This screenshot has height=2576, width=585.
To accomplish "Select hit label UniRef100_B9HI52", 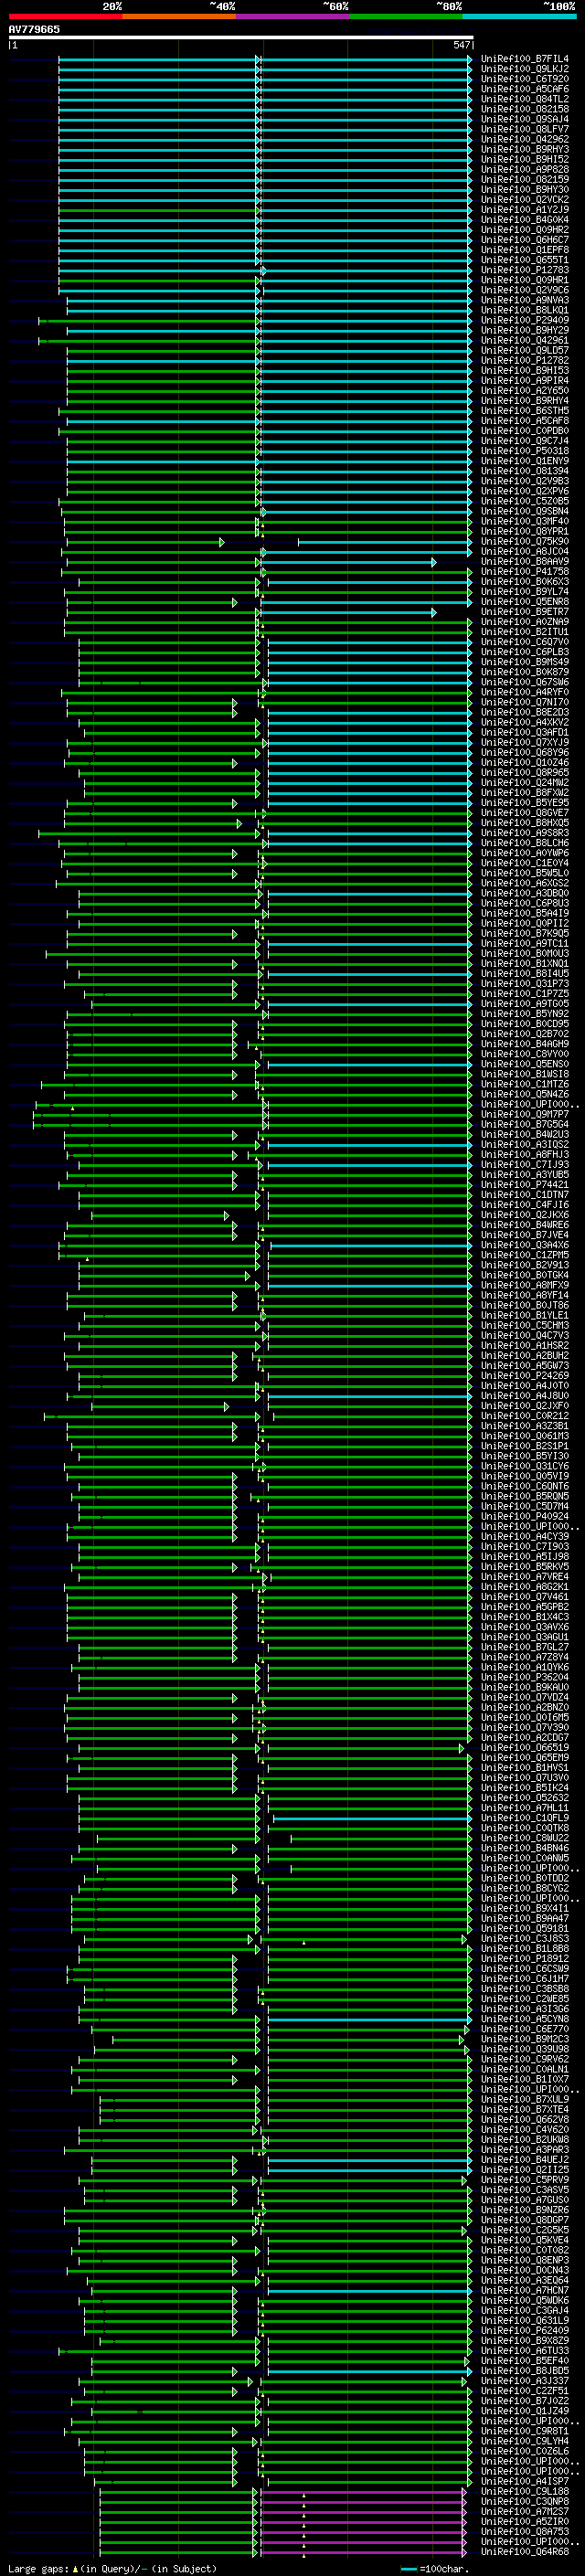I will point(524,160).
